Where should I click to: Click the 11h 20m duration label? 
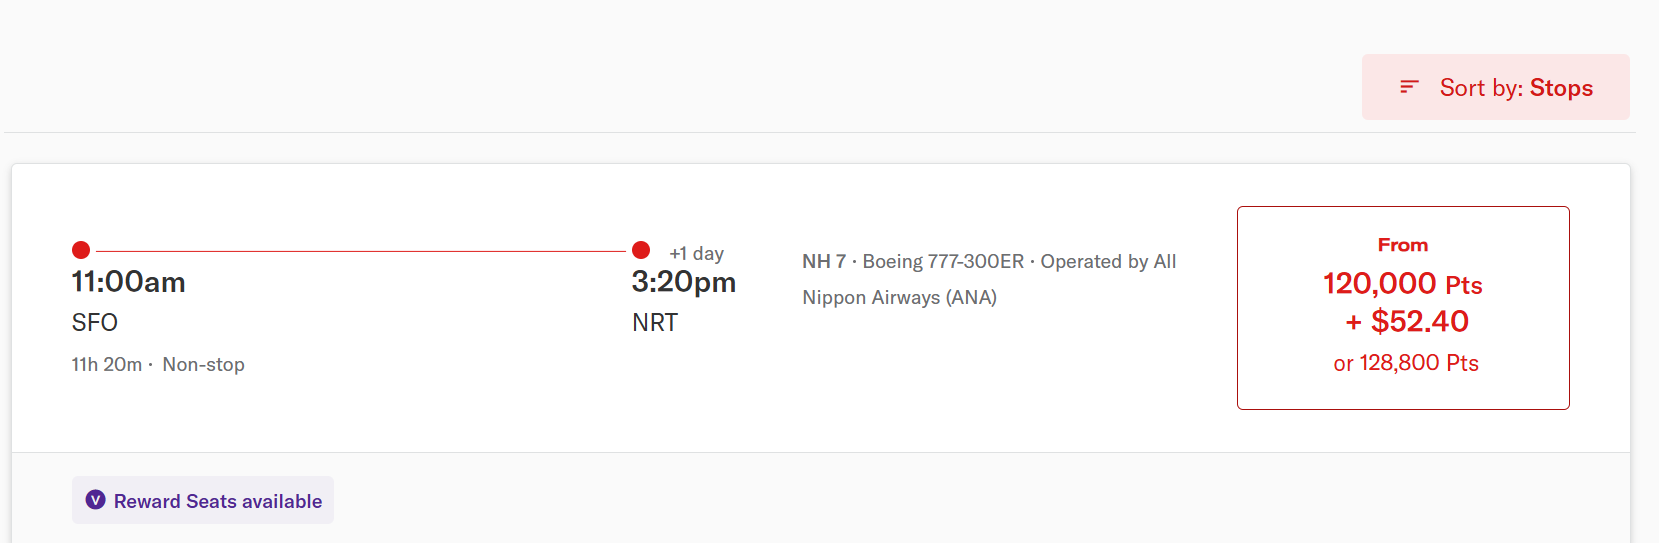[106, 364]
